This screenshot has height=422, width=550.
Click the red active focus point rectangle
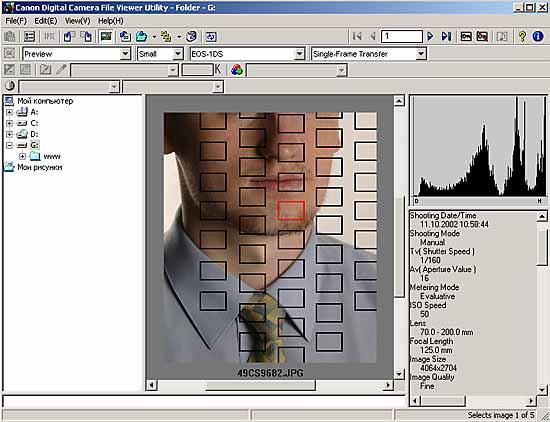tap(291, 210)
